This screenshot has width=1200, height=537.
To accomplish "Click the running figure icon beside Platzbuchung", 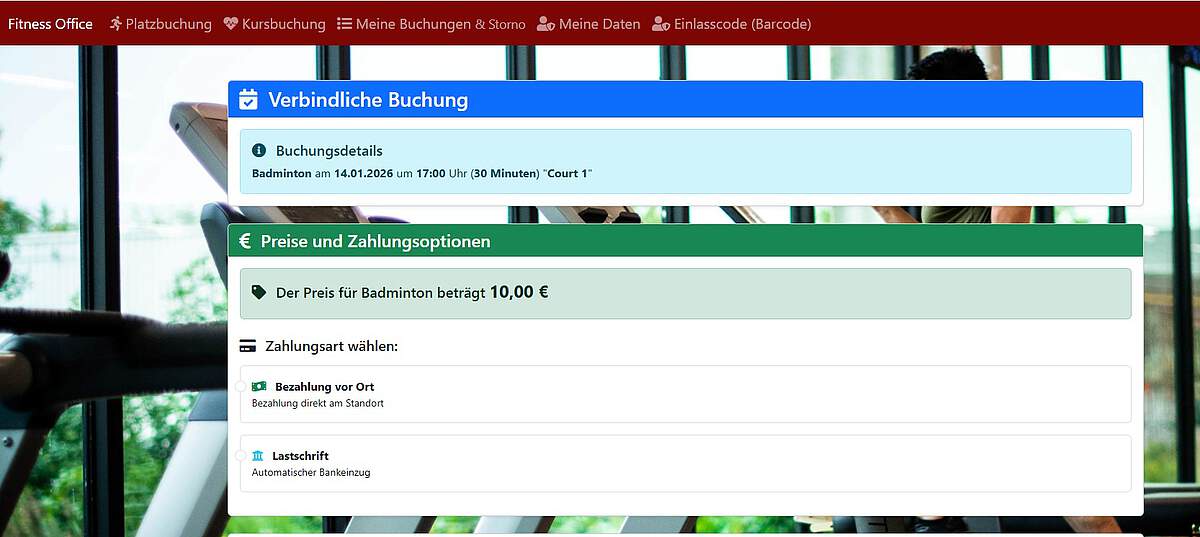I will (116, 24).
